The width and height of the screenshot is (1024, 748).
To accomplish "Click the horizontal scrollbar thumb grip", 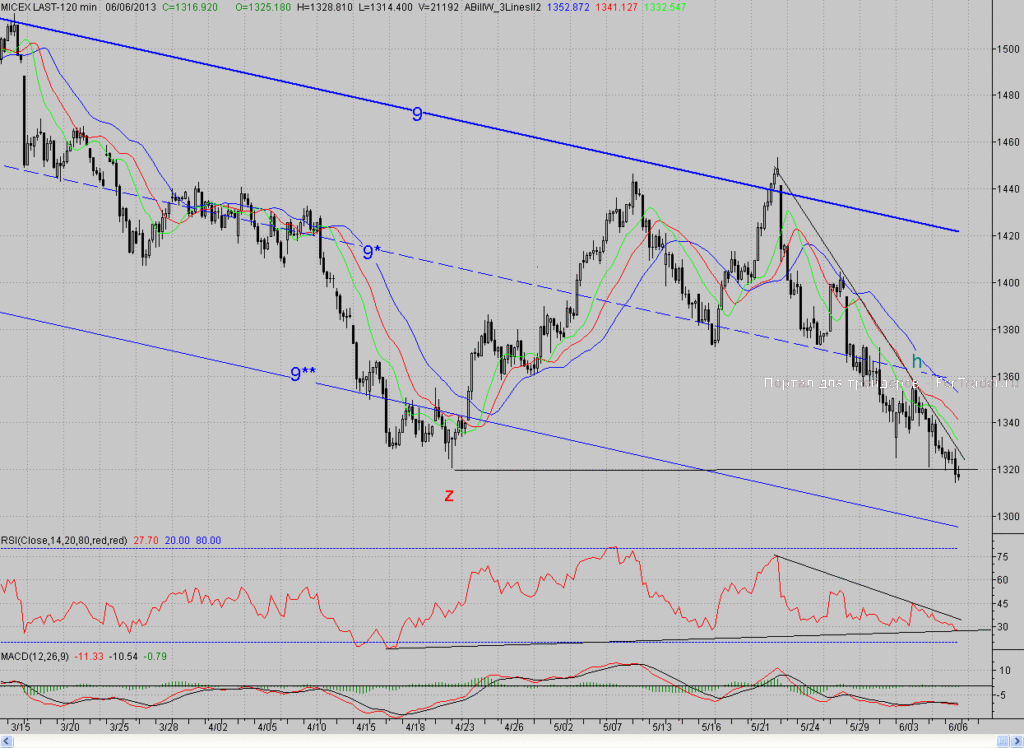I will coord(1002,741).
